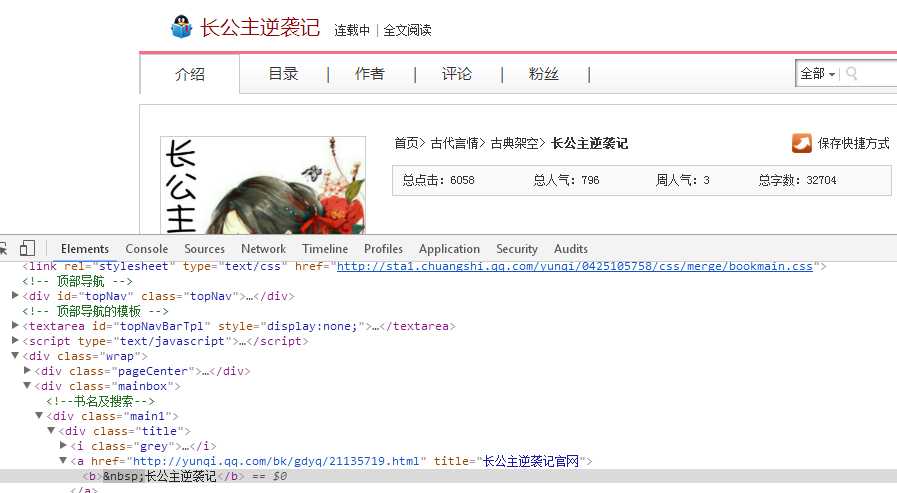Open the Sources tab
The height and width of the screenshot is (493, 897).
point(204,249)
